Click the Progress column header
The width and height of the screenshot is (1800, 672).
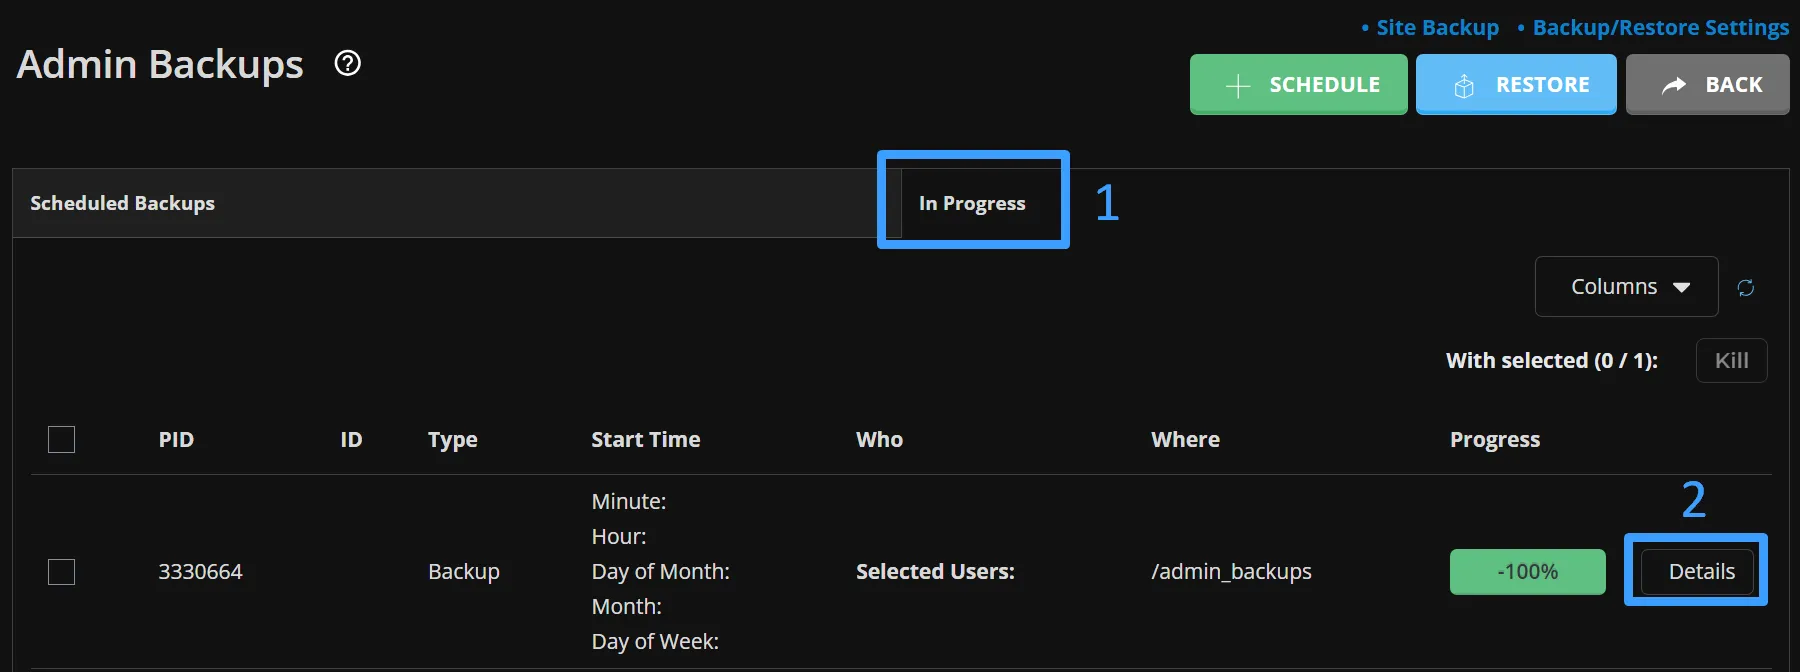(x=1495, y=440)
